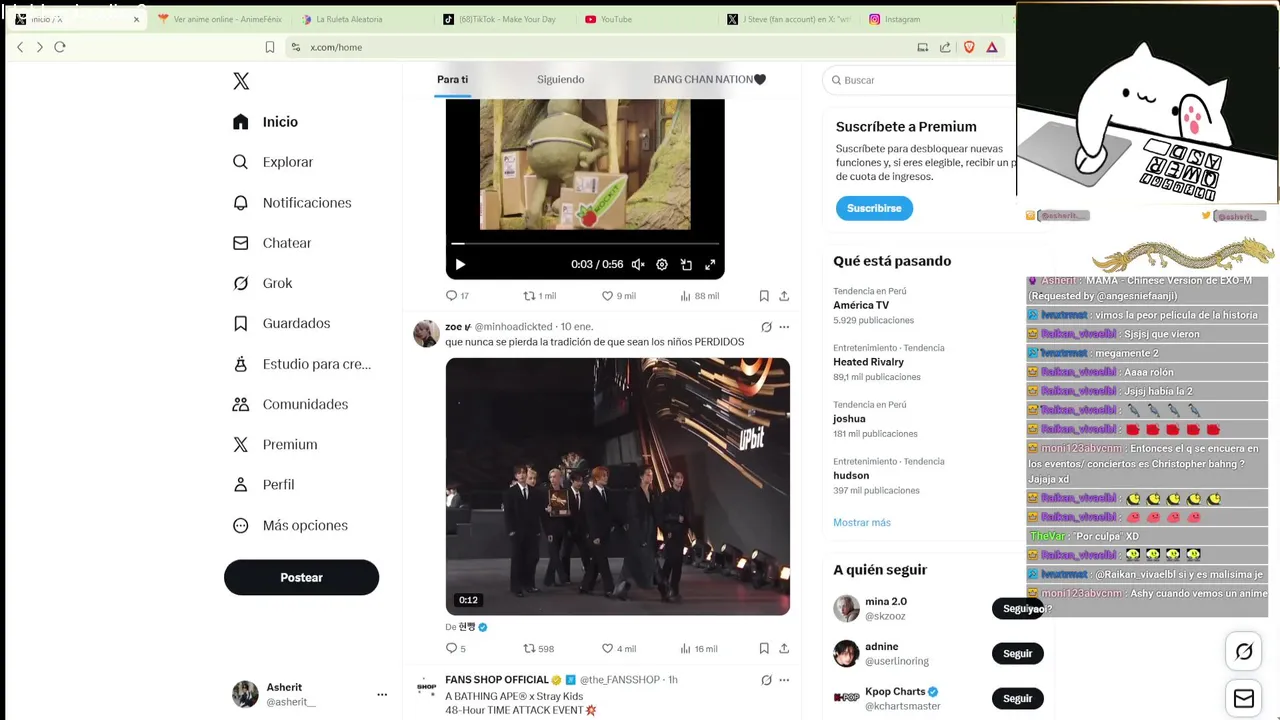Bookmark zoe's post
Image resolution: width=1280 pixels, height=720 pixels.
tap(764, 649)
